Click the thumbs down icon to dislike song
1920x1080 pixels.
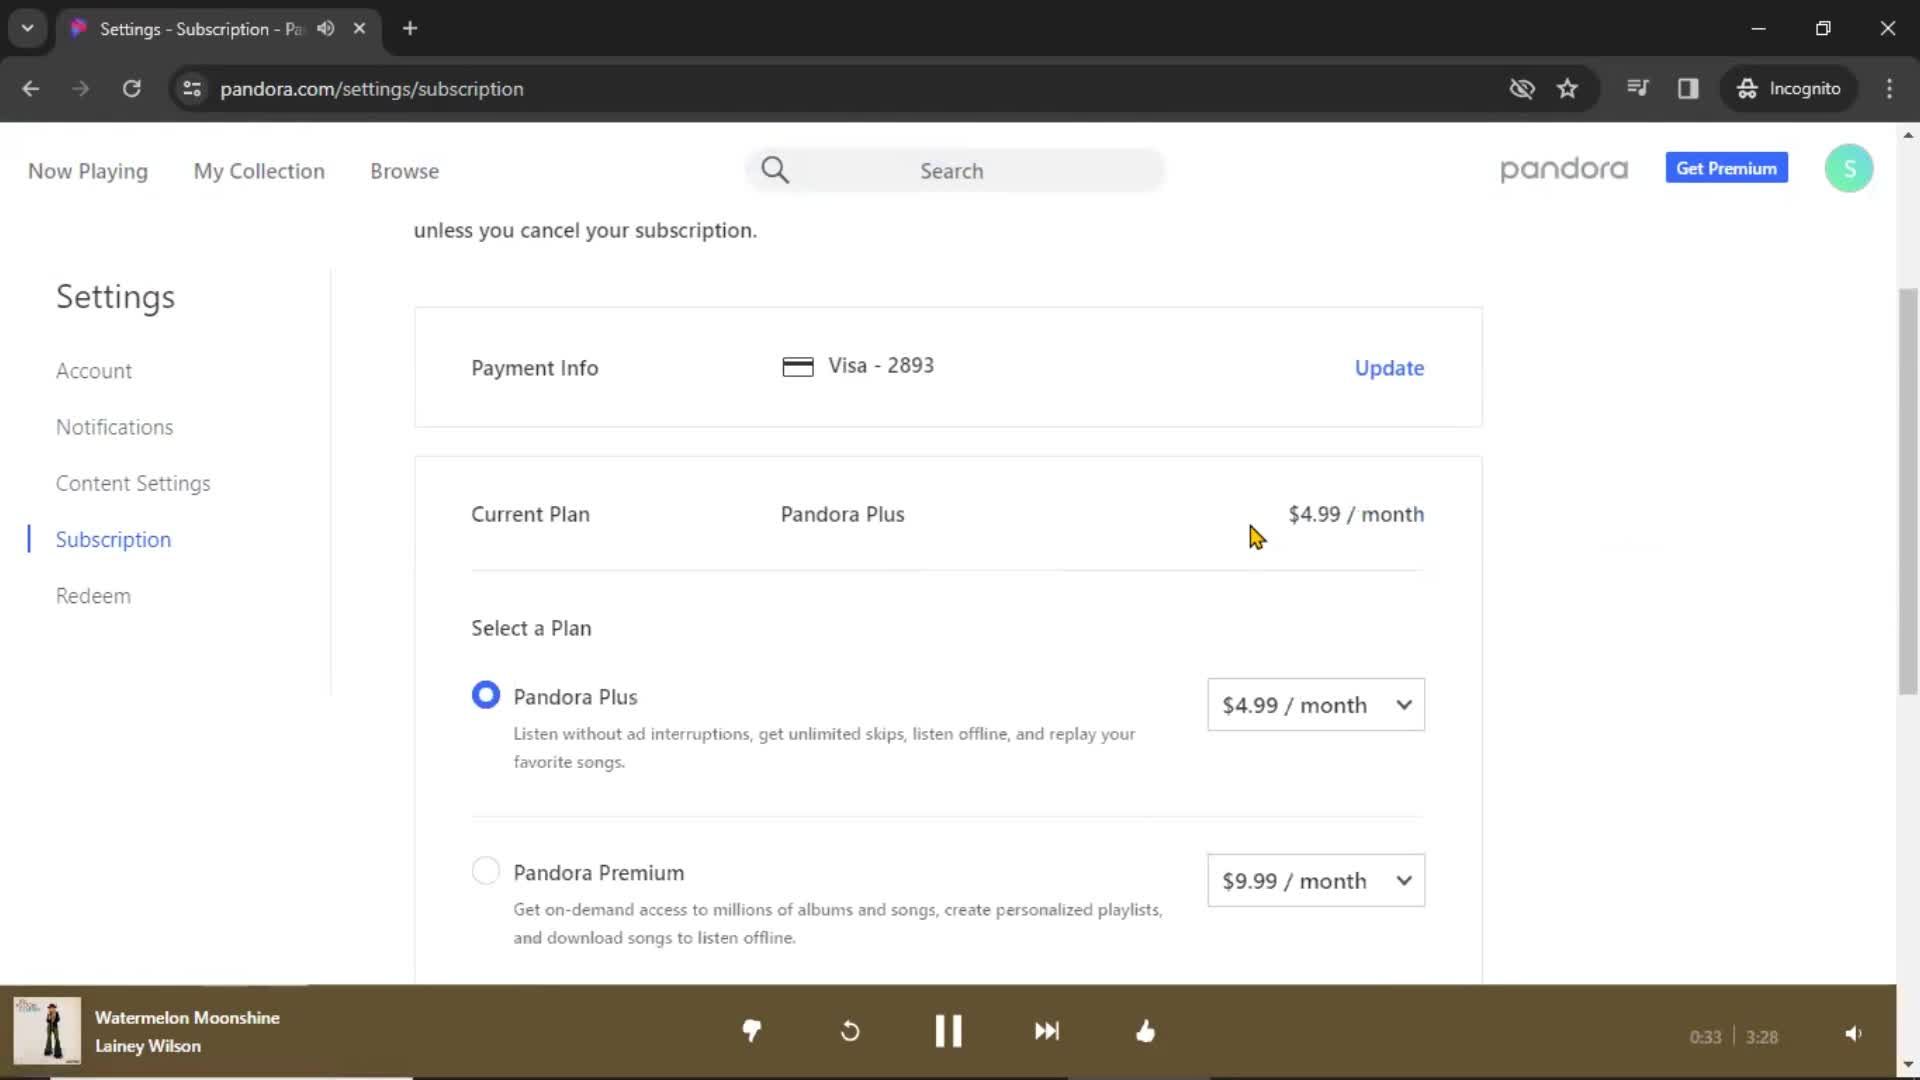point(749,1031)
